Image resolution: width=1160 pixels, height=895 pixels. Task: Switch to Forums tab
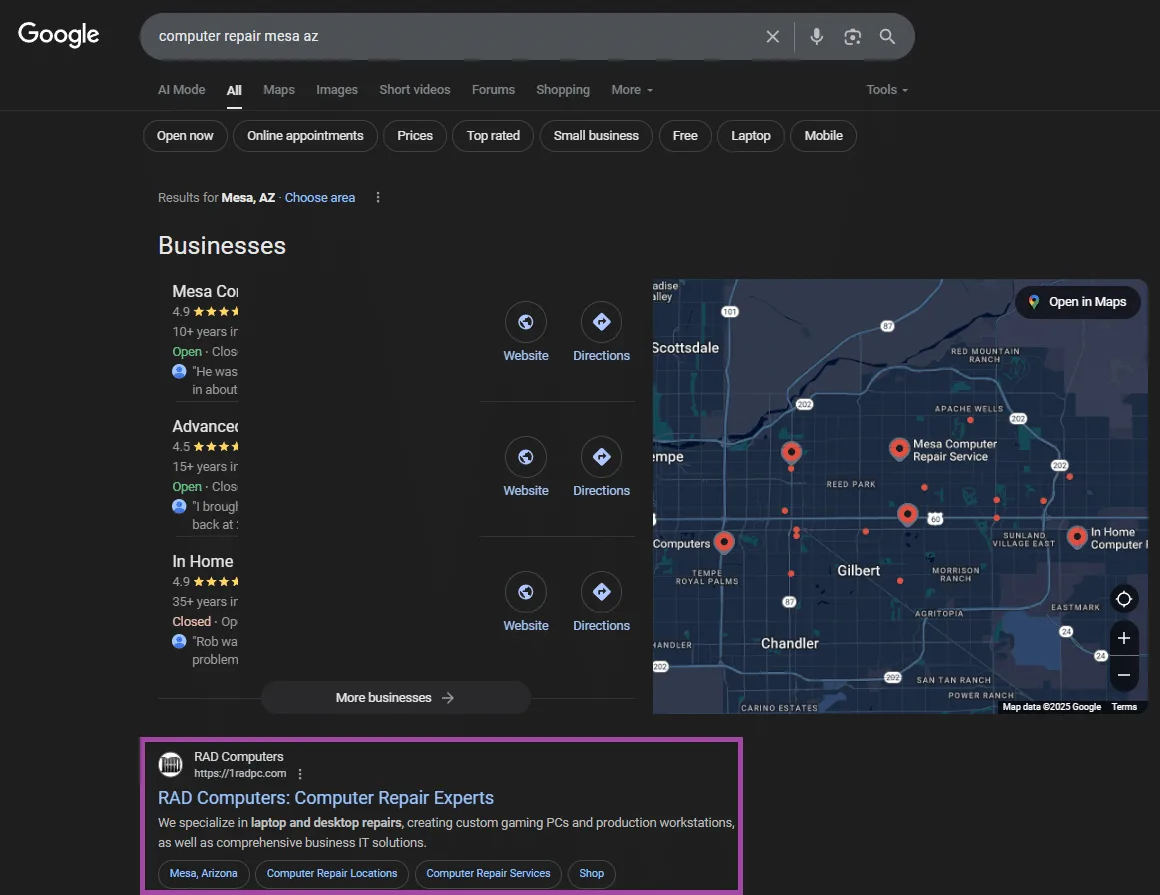coord(493,90)
